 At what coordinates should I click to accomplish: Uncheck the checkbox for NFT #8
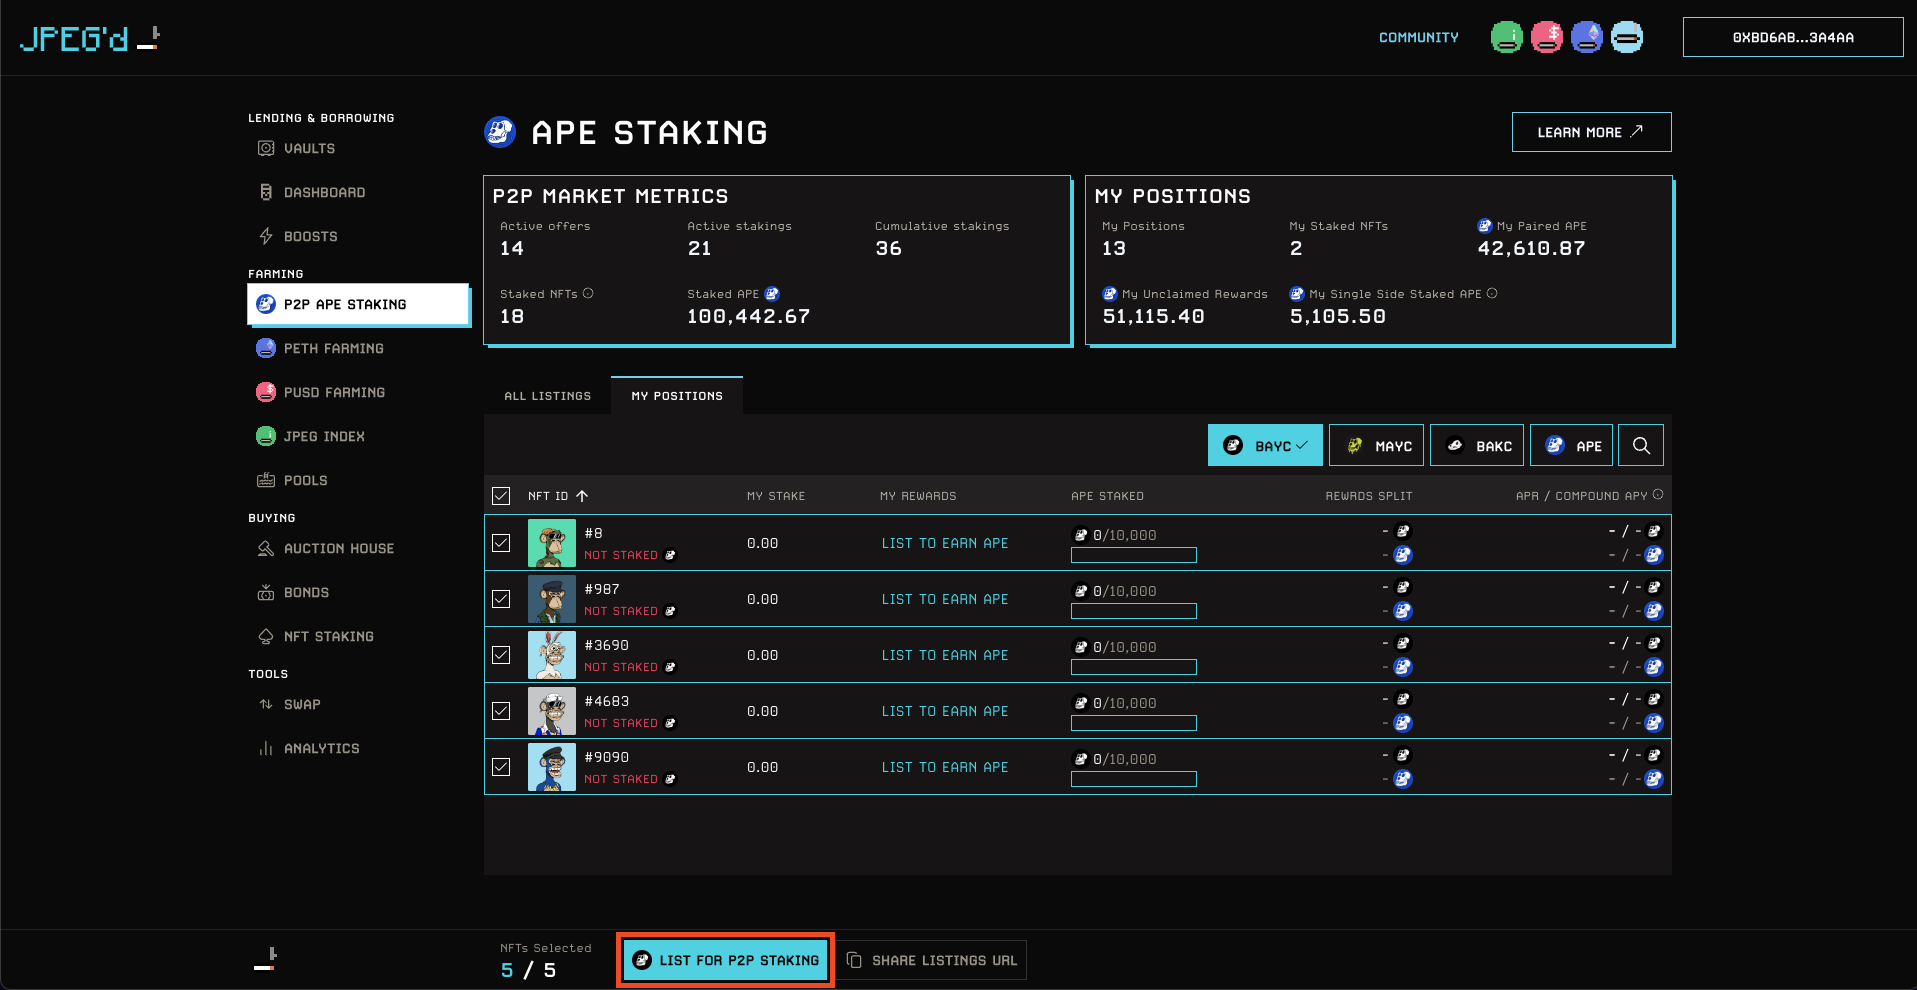tap(501, 543)
